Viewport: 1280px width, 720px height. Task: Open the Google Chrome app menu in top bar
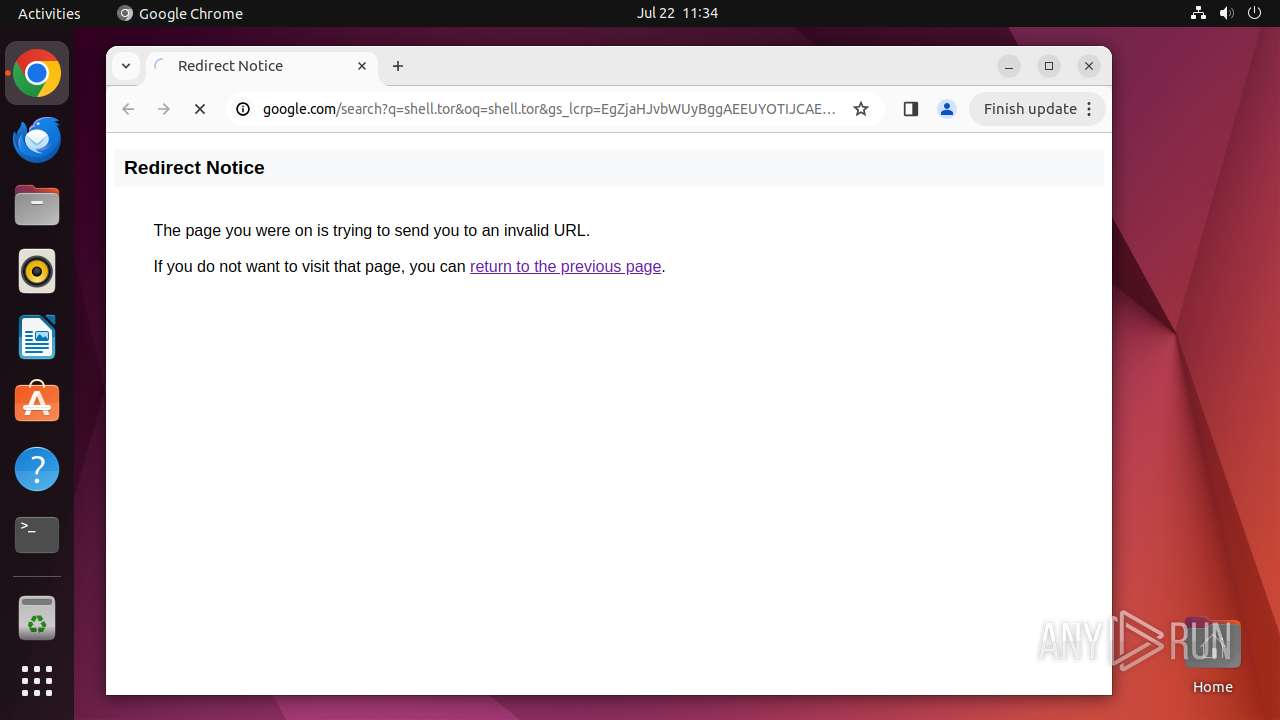pos(180,13)
